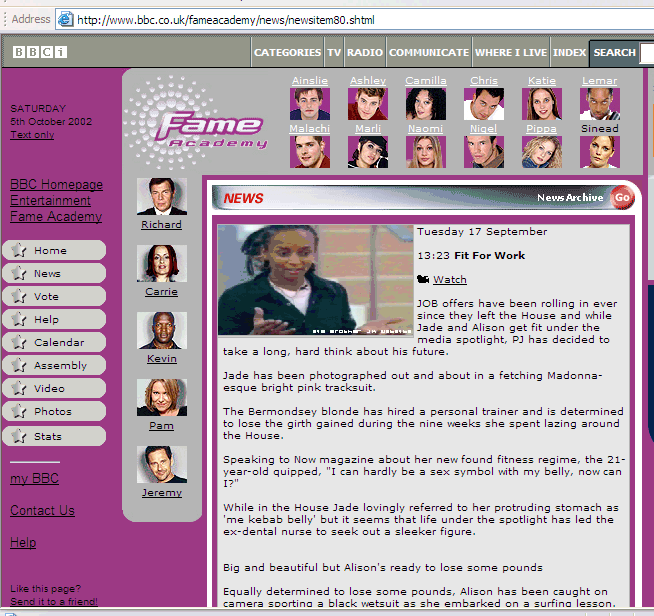Image resolution: width=654 pixels, height=616 pixels.
Task: Click the star icon beside Home
Action: [x=19, y=250]
